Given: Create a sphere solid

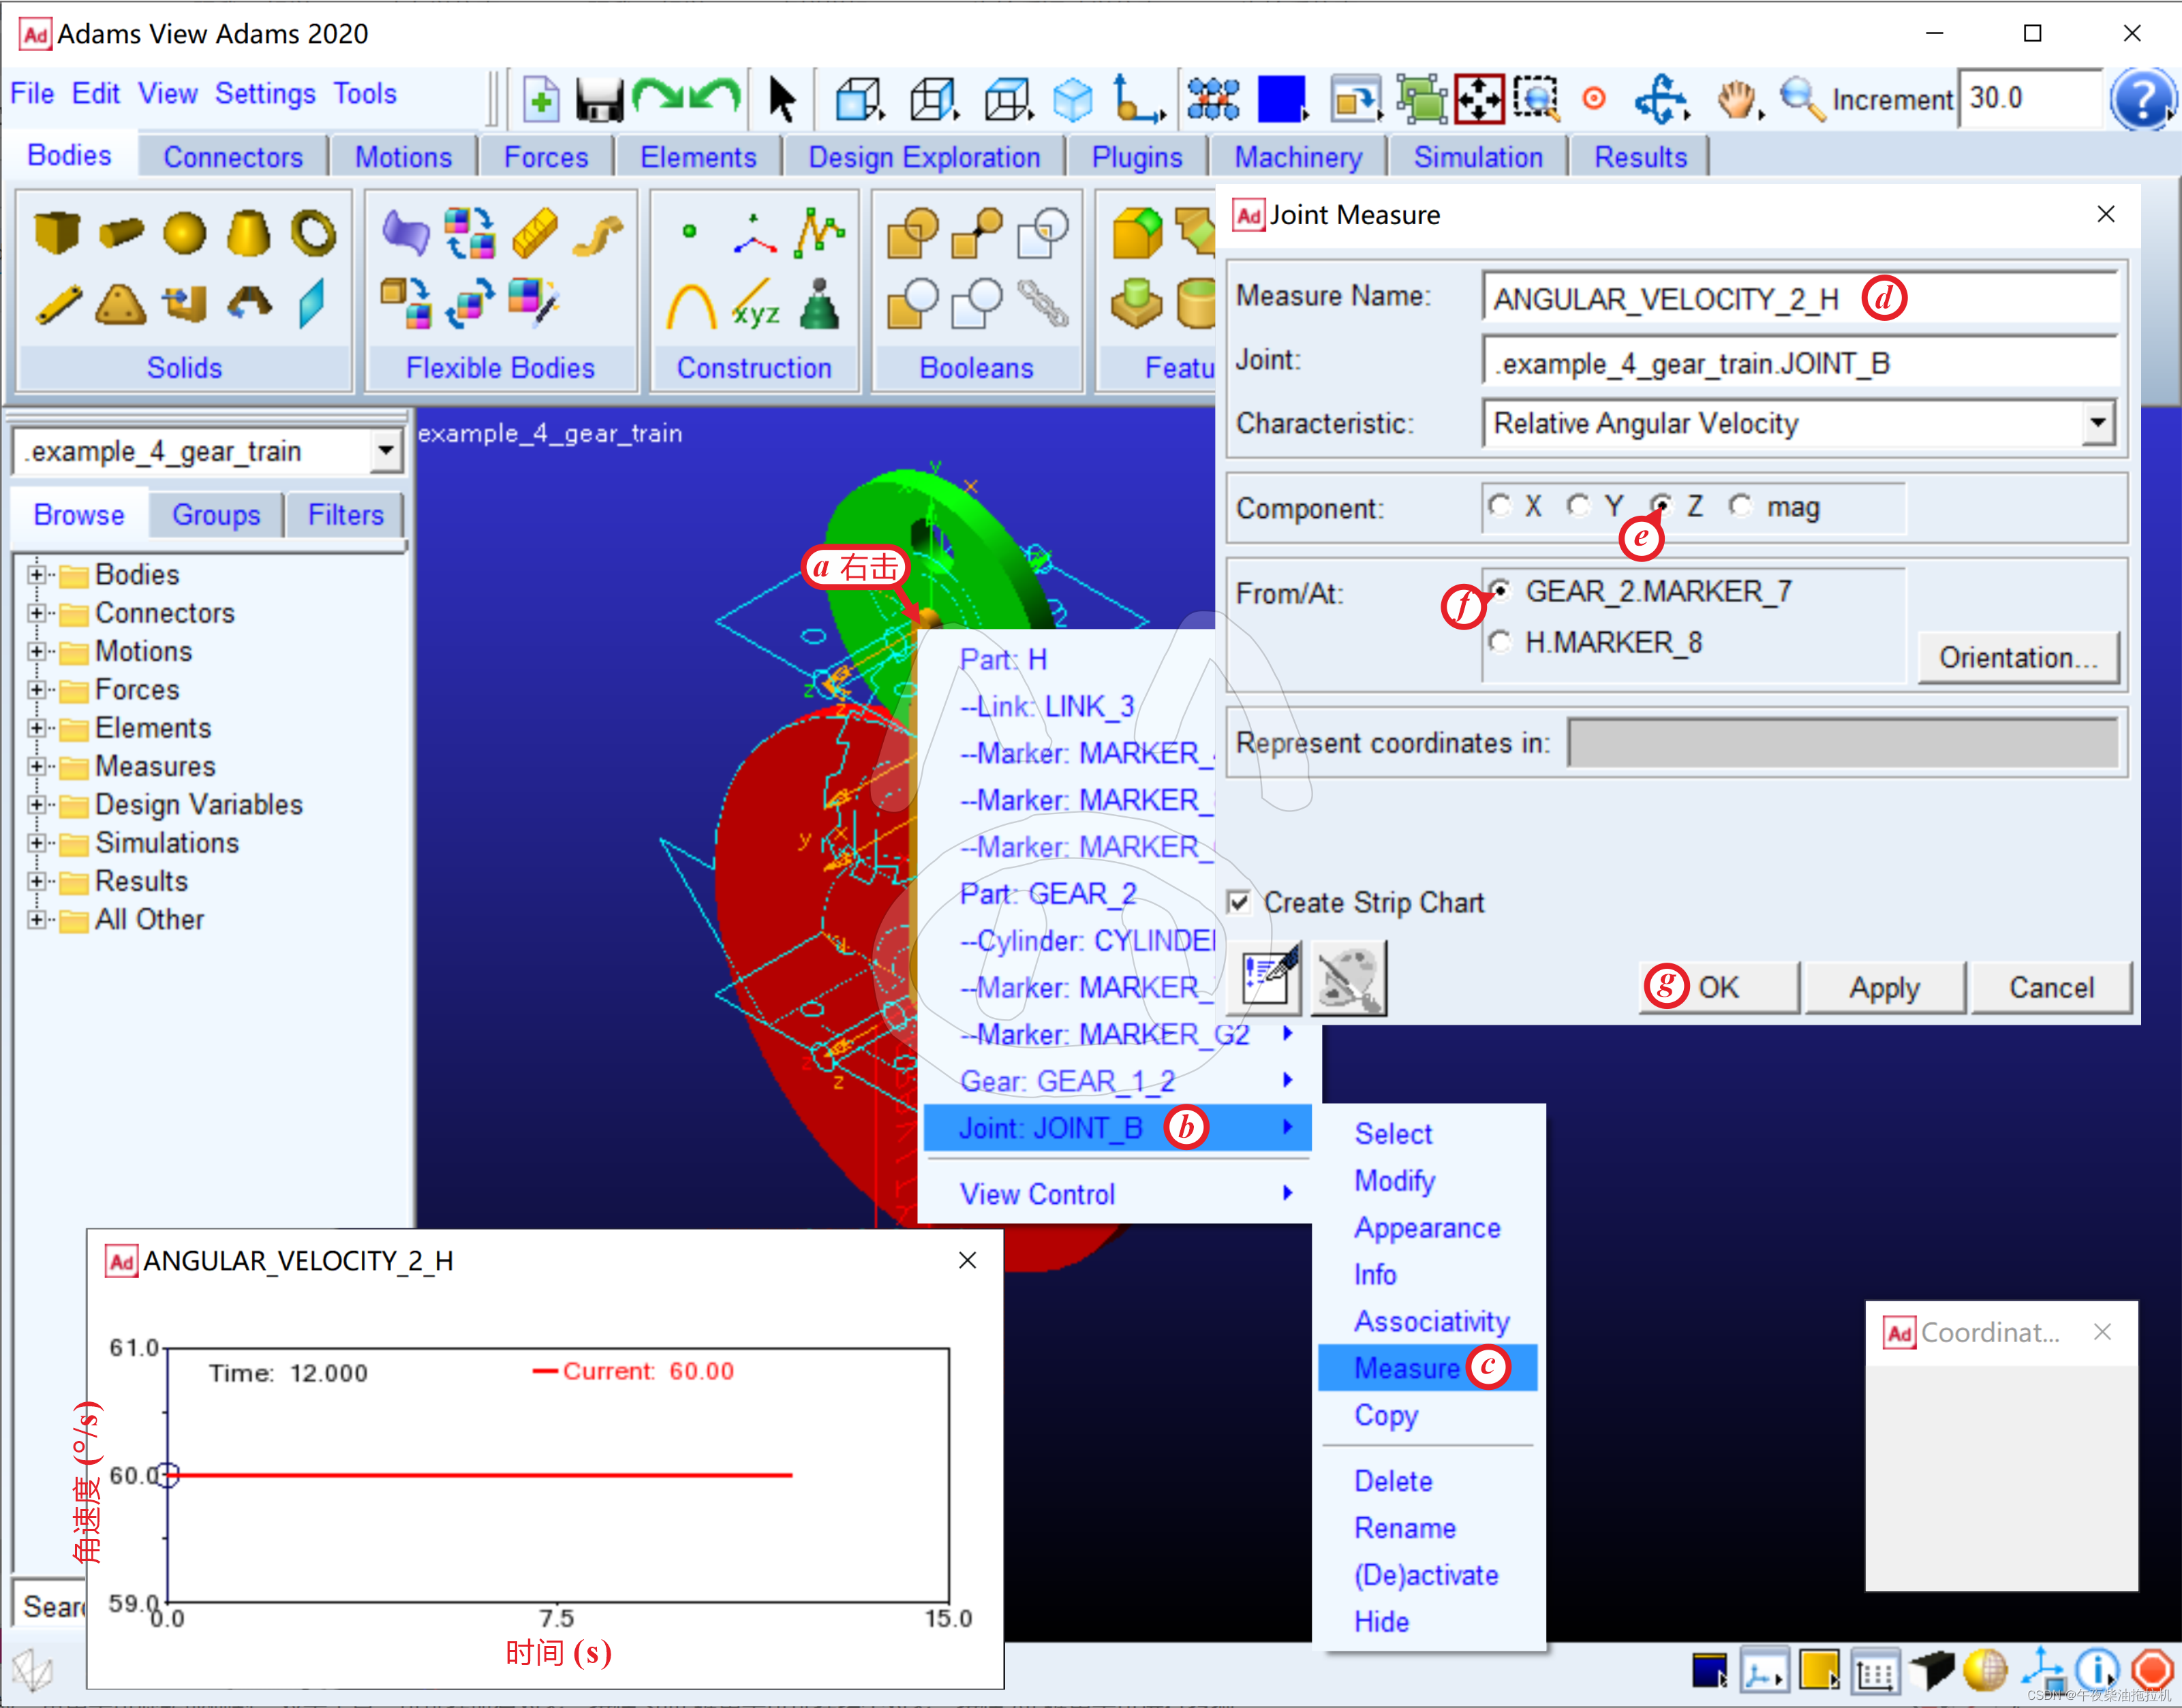Looking at the screenshot, I should (x=185, y=233).
